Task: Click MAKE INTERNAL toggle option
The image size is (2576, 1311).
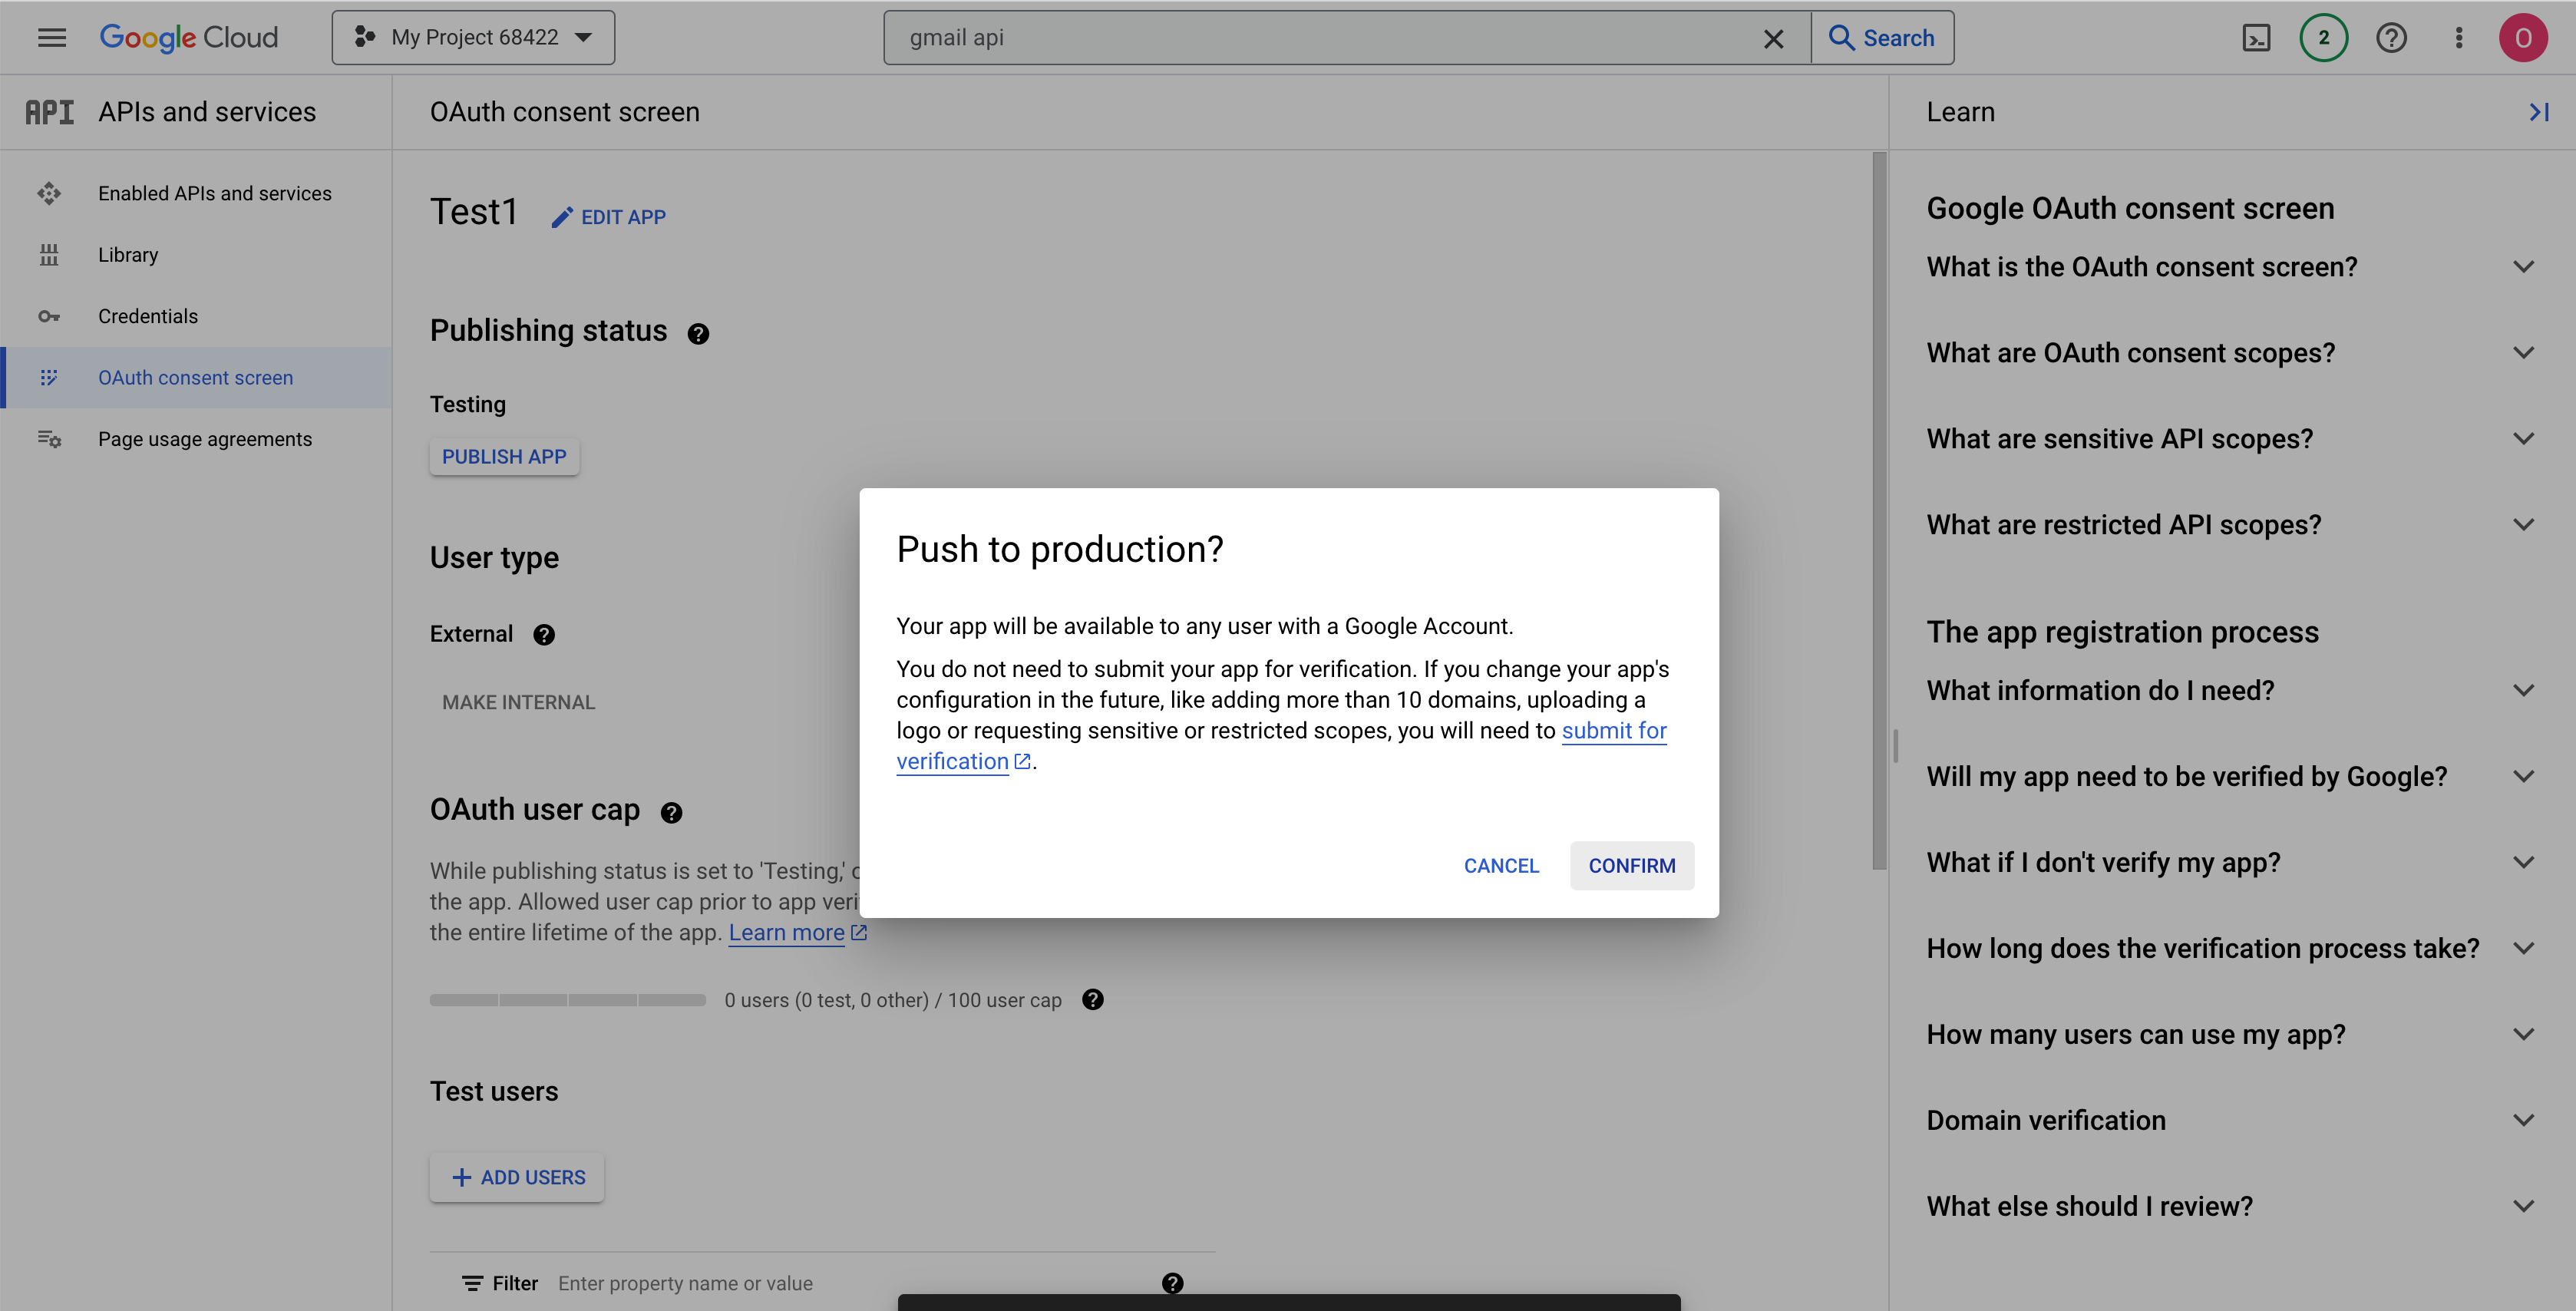Action: pos(518,702)
